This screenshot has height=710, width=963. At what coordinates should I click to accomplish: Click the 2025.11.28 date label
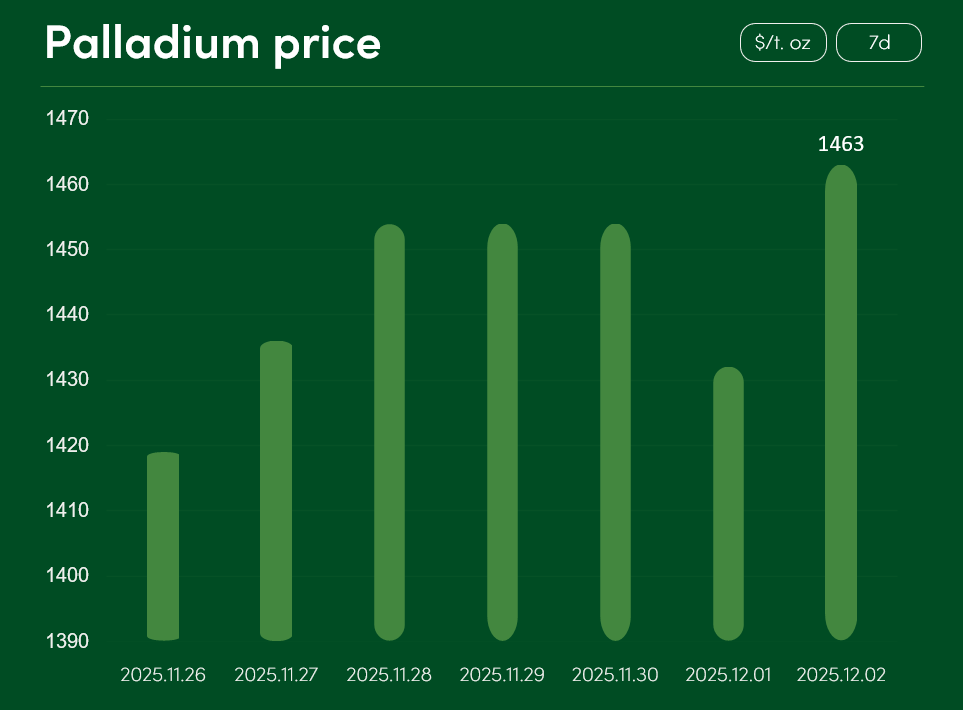389,675
